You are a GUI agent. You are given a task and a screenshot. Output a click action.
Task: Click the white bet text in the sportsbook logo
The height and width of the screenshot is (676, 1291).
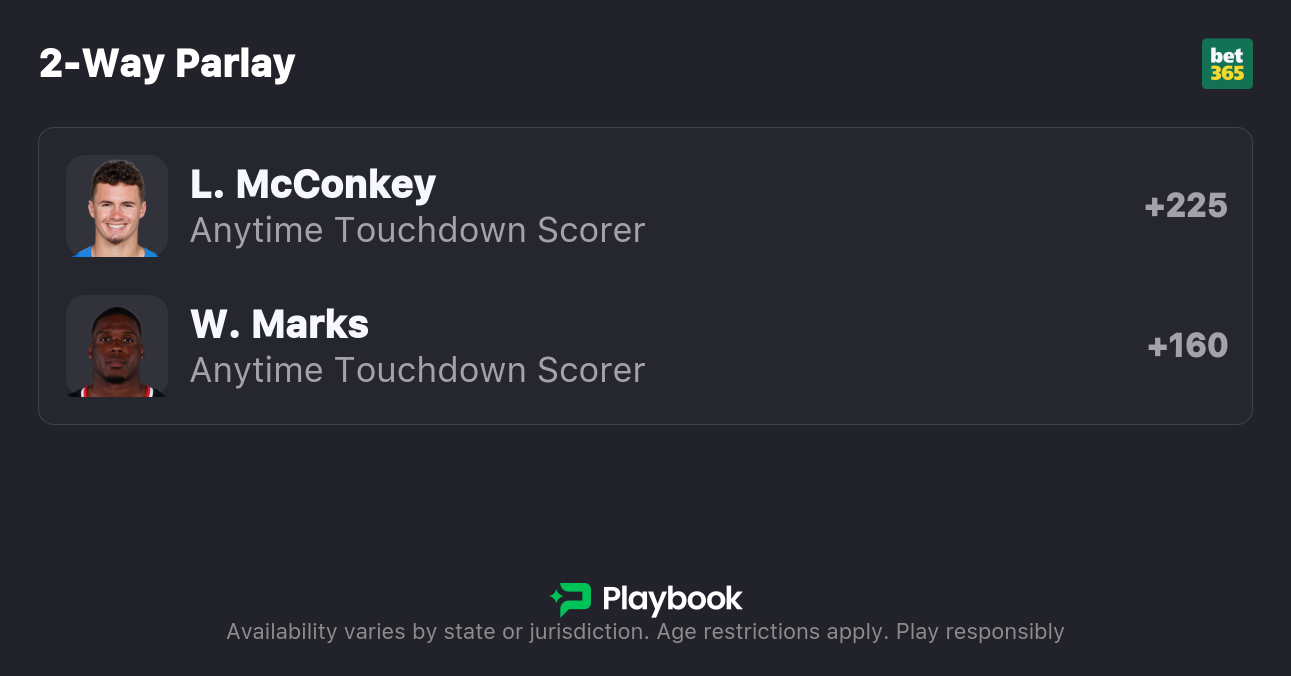tap(1227, 55)
